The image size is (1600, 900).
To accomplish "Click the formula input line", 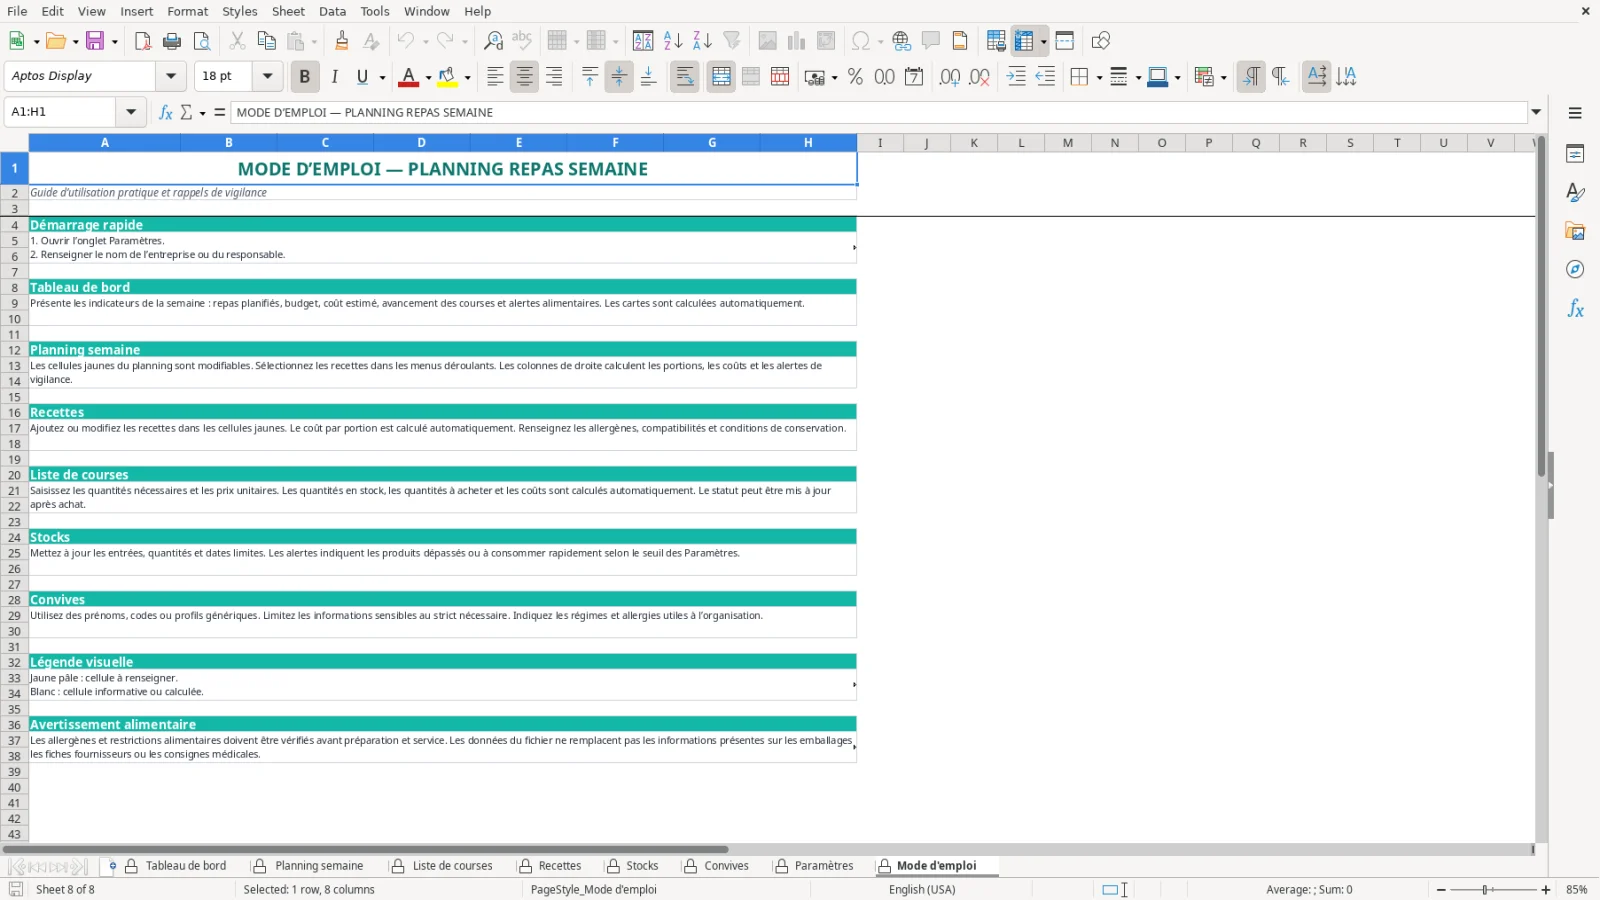I will [x=879, y=112].
